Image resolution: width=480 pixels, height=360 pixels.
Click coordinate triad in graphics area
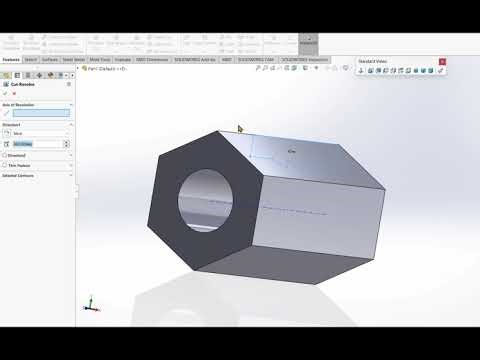click(x=91, y=304)
